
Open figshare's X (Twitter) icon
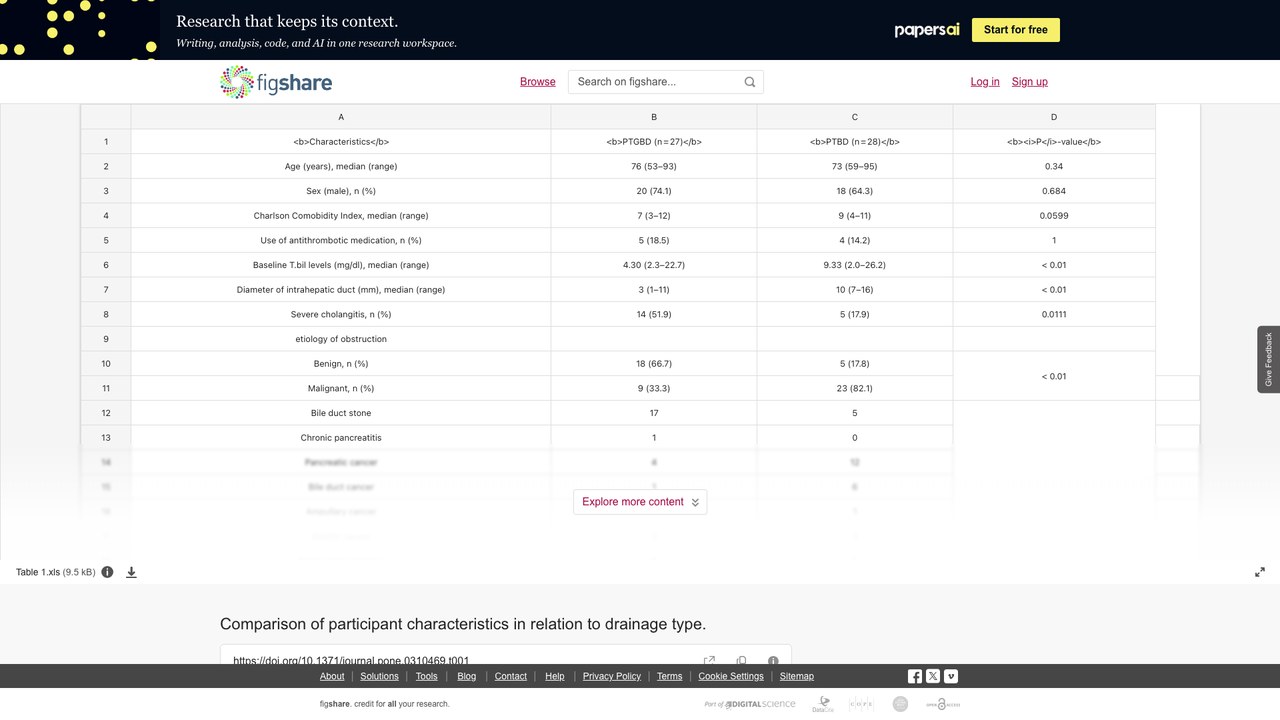pyautogui.click(x=933, y=676)
